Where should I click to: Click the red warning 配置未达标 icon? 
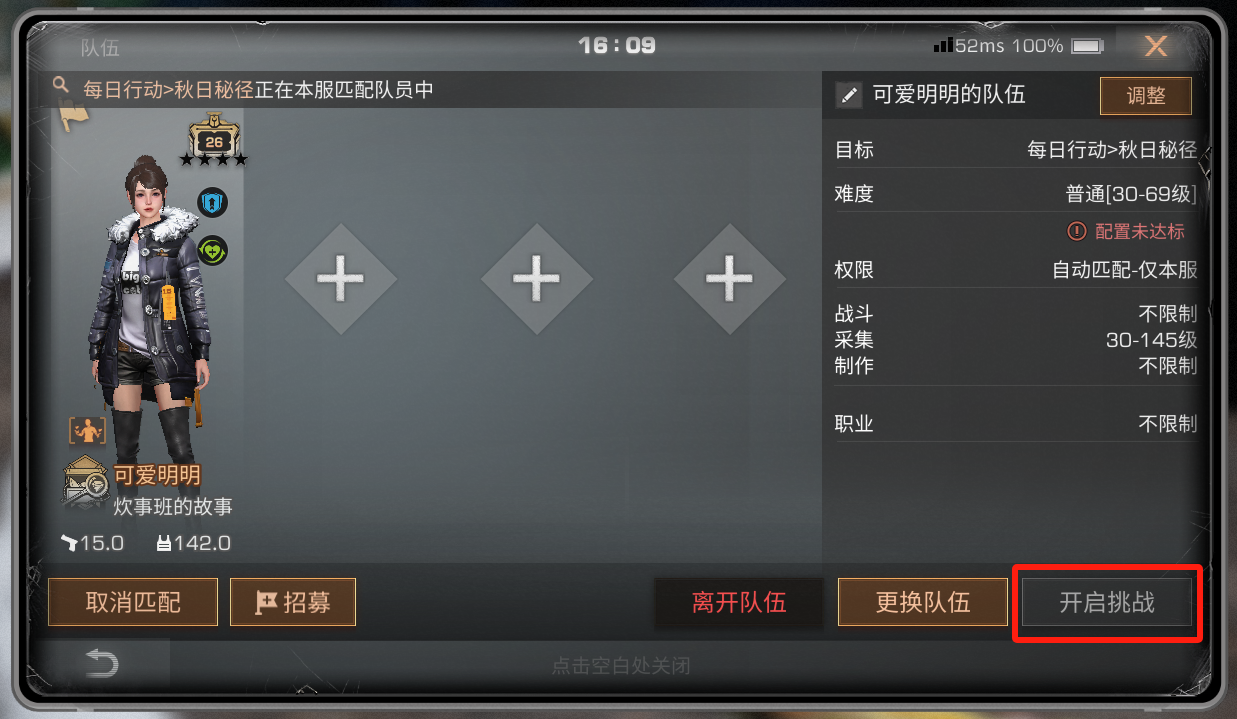(x=1076, y=231)
